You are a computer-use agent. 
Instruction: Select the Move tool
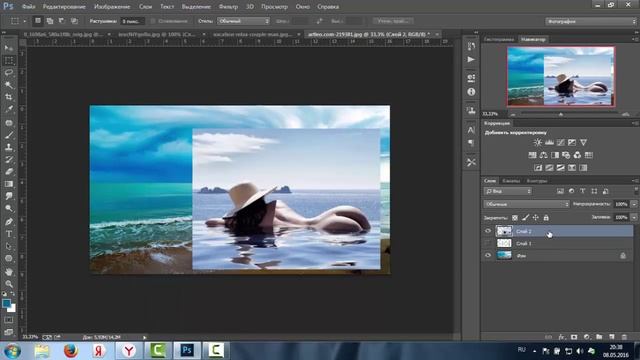click(x=9, y=48)
